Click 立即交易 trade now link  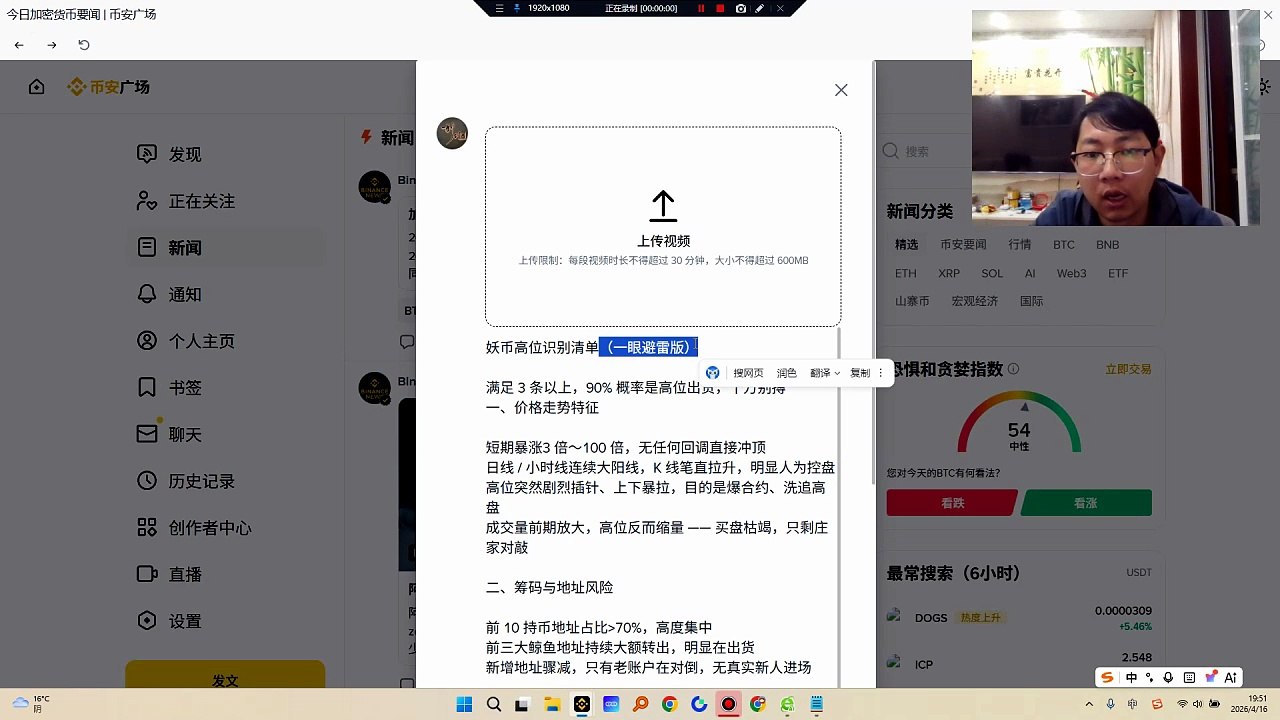tap(1128, 369)
